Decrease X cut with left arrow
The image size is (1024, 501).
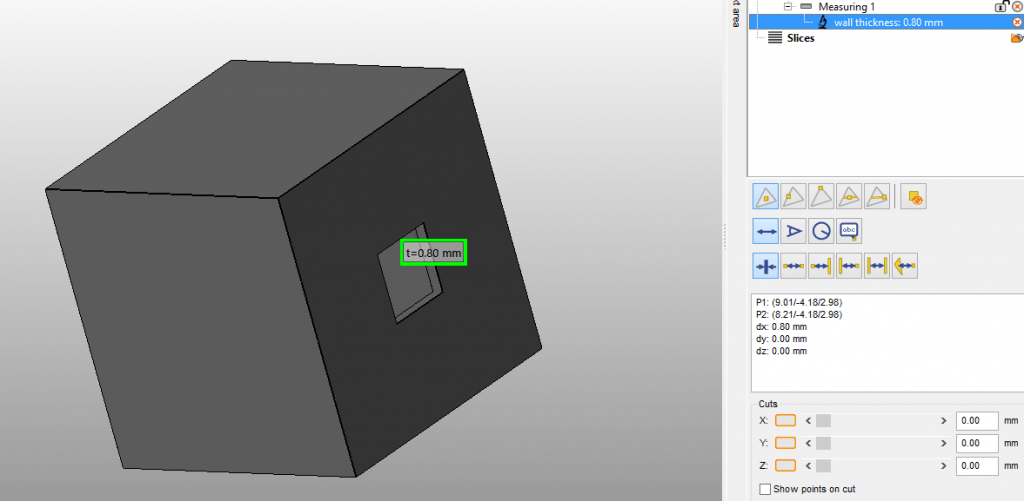808,421
